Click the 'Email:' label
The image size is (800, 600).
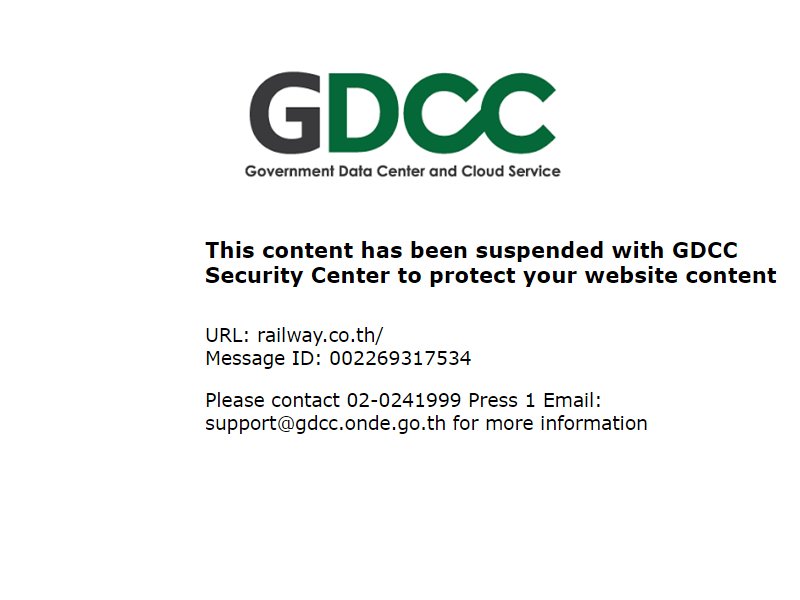click(x=572, y=401)
